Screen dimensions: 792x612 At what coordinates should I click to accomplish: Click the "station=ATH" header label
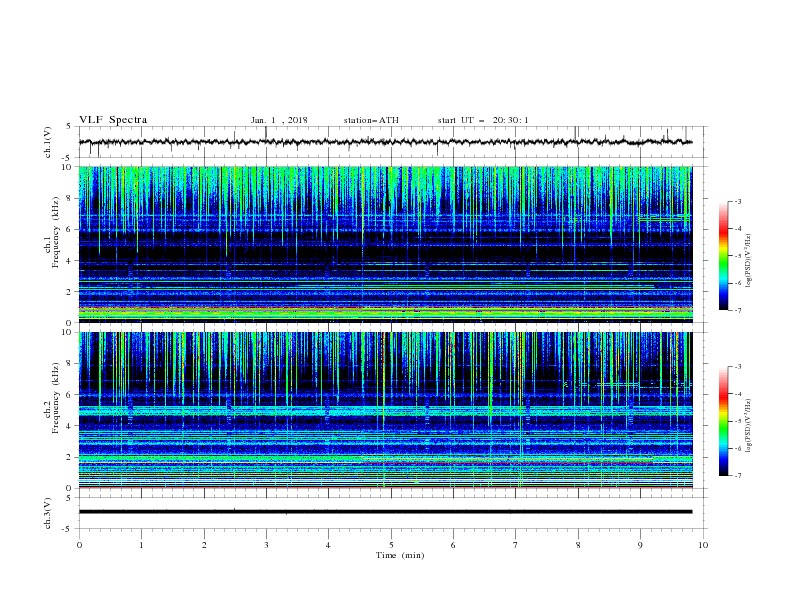371,120
